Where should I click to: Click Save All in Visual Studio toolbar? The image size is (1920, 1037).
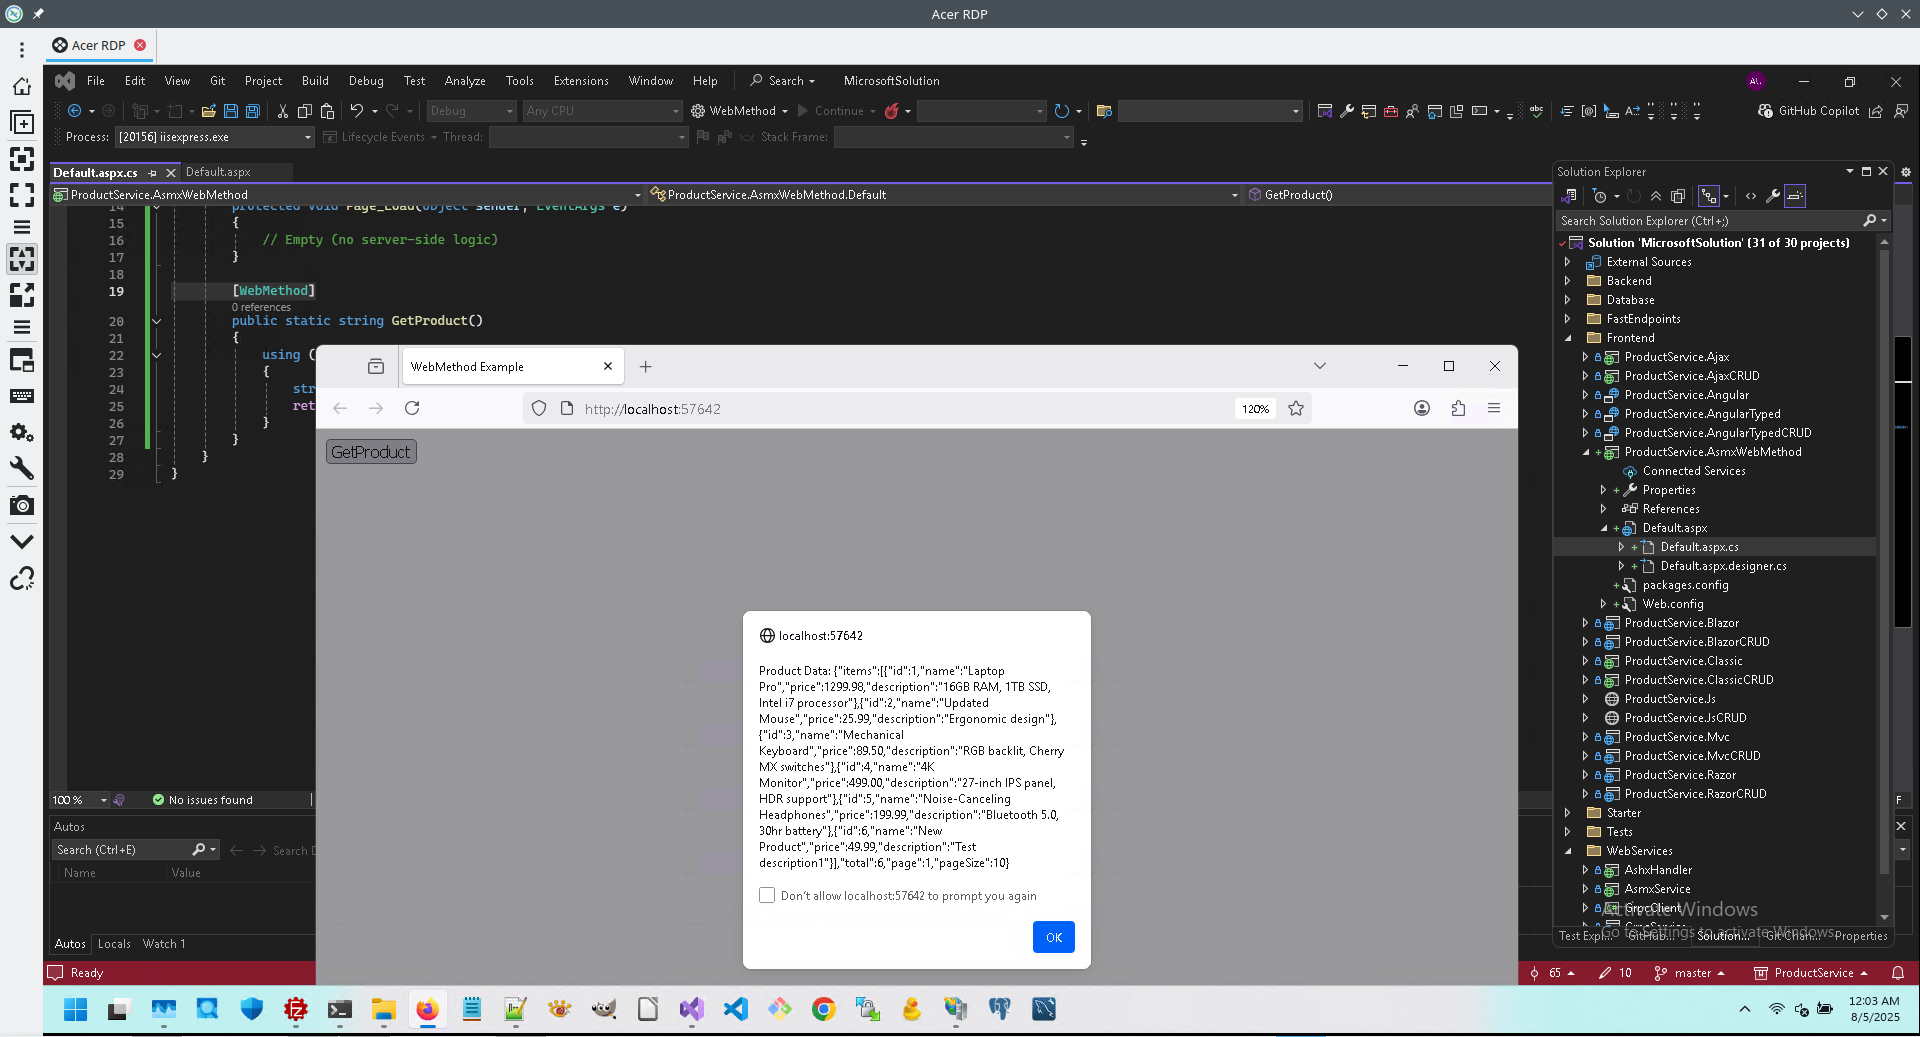point(253,111)
